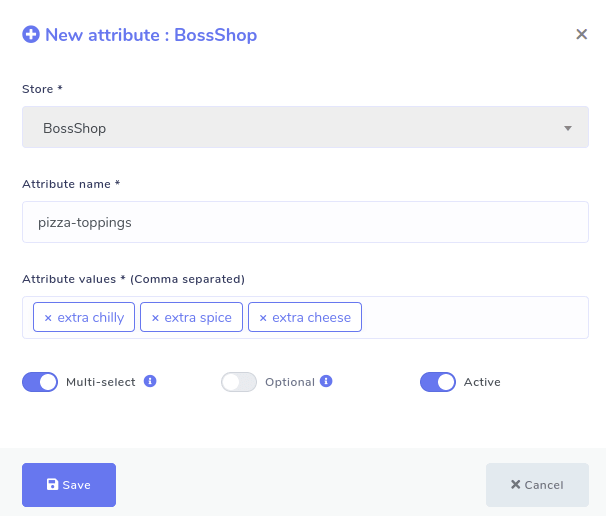Click the plus icon beside New attribute title
606x516 pixels.
(x=31, y=35)
